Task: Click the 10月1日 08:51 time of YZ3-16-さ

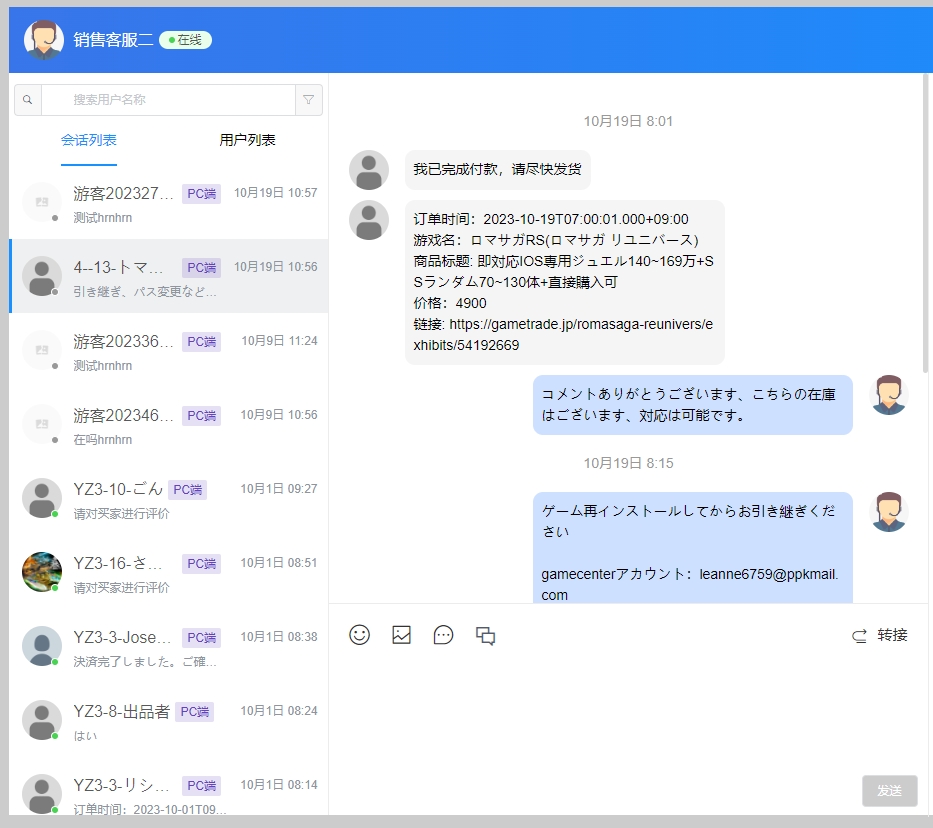Action: point(278,563)
